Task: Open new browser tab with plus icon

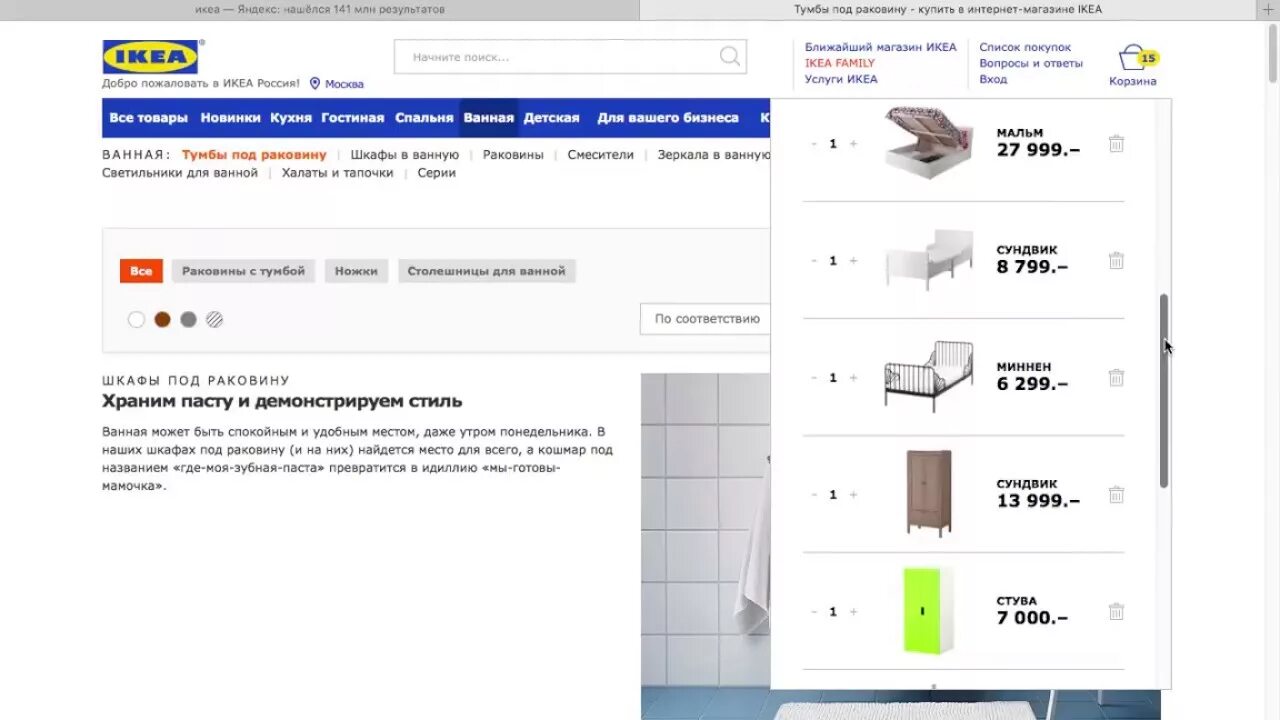Action: [1268, 9]
